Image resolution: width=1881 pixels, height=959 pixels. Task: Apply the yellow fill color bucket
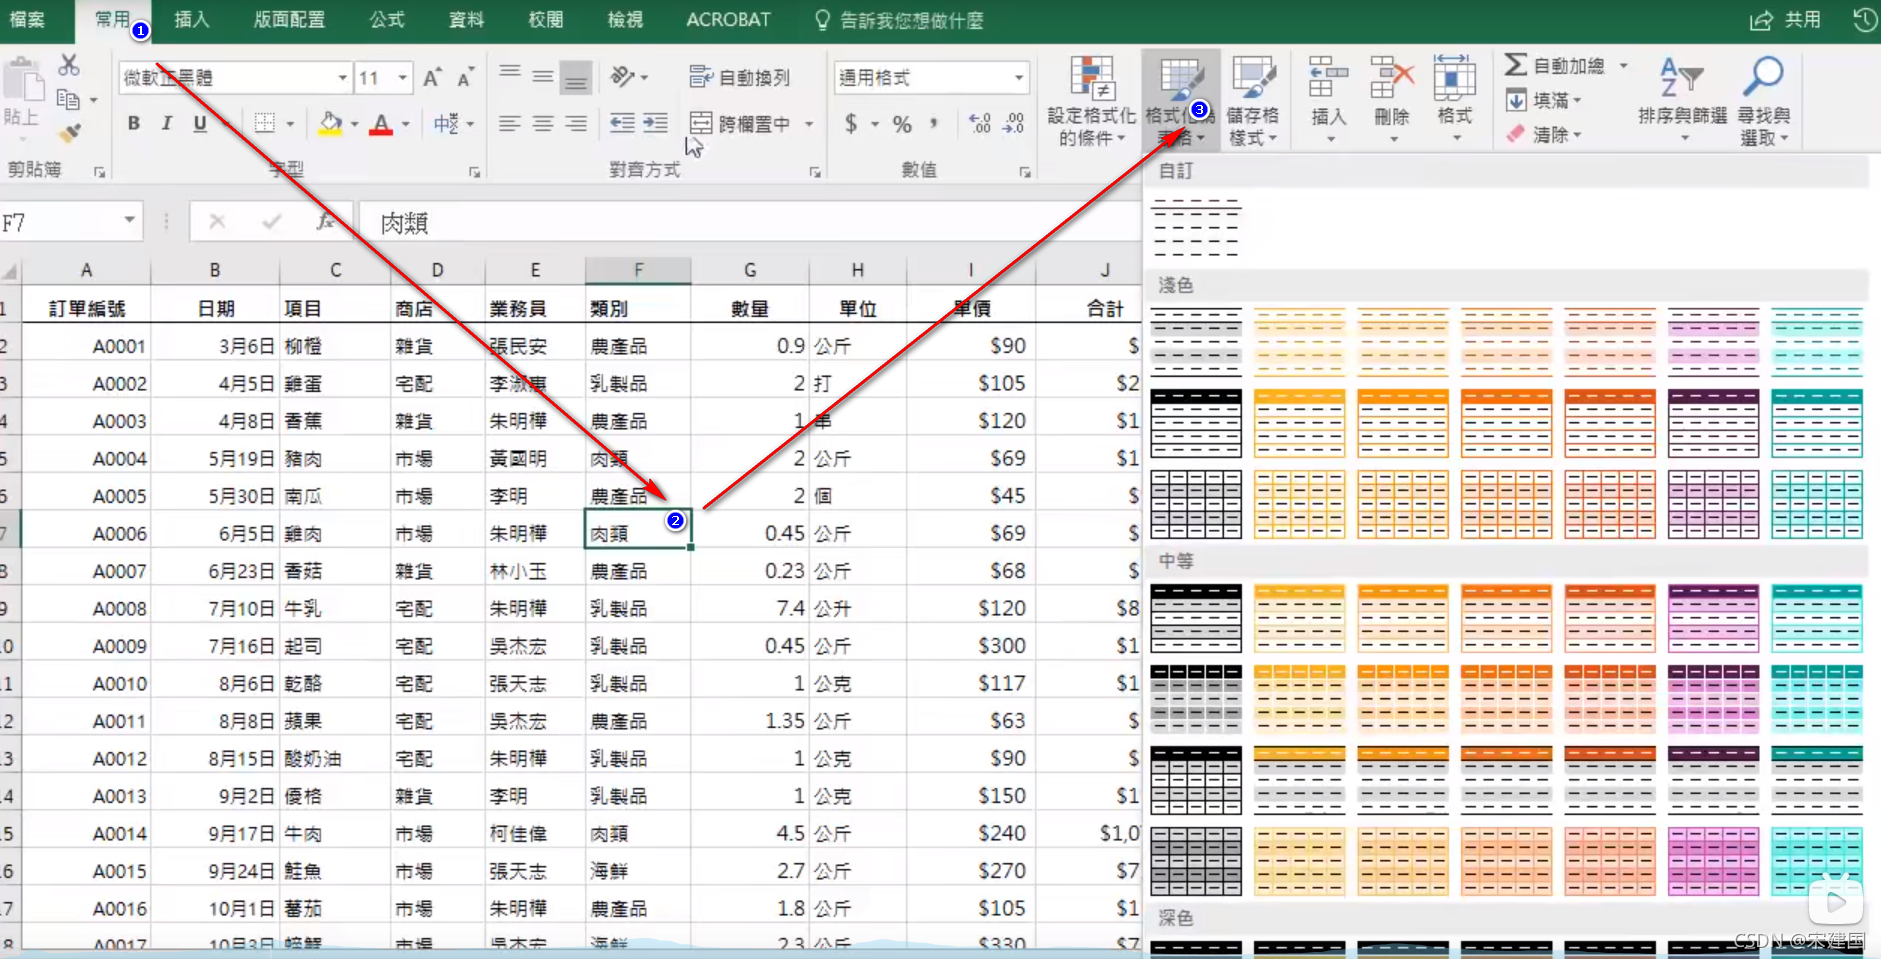pyautogui.click(x=330, y=123)
